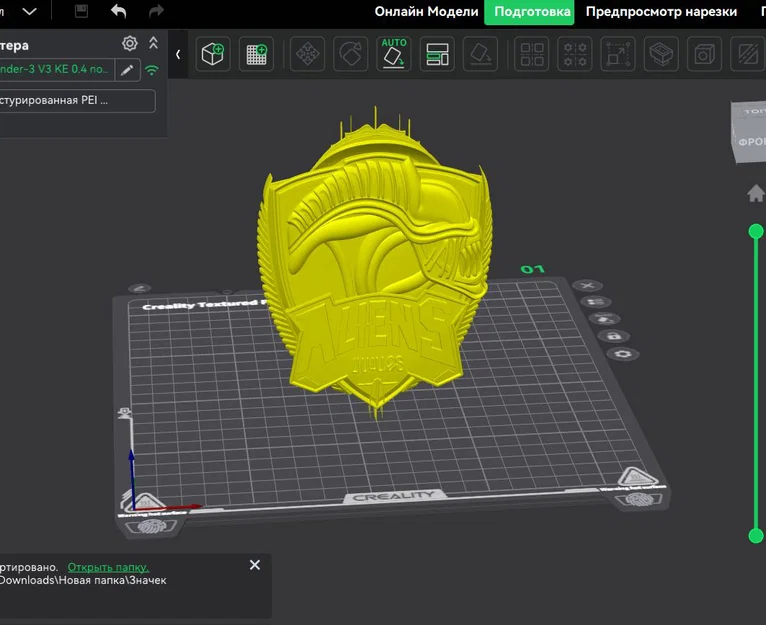Reset the view with home icon

click(755, 193)
